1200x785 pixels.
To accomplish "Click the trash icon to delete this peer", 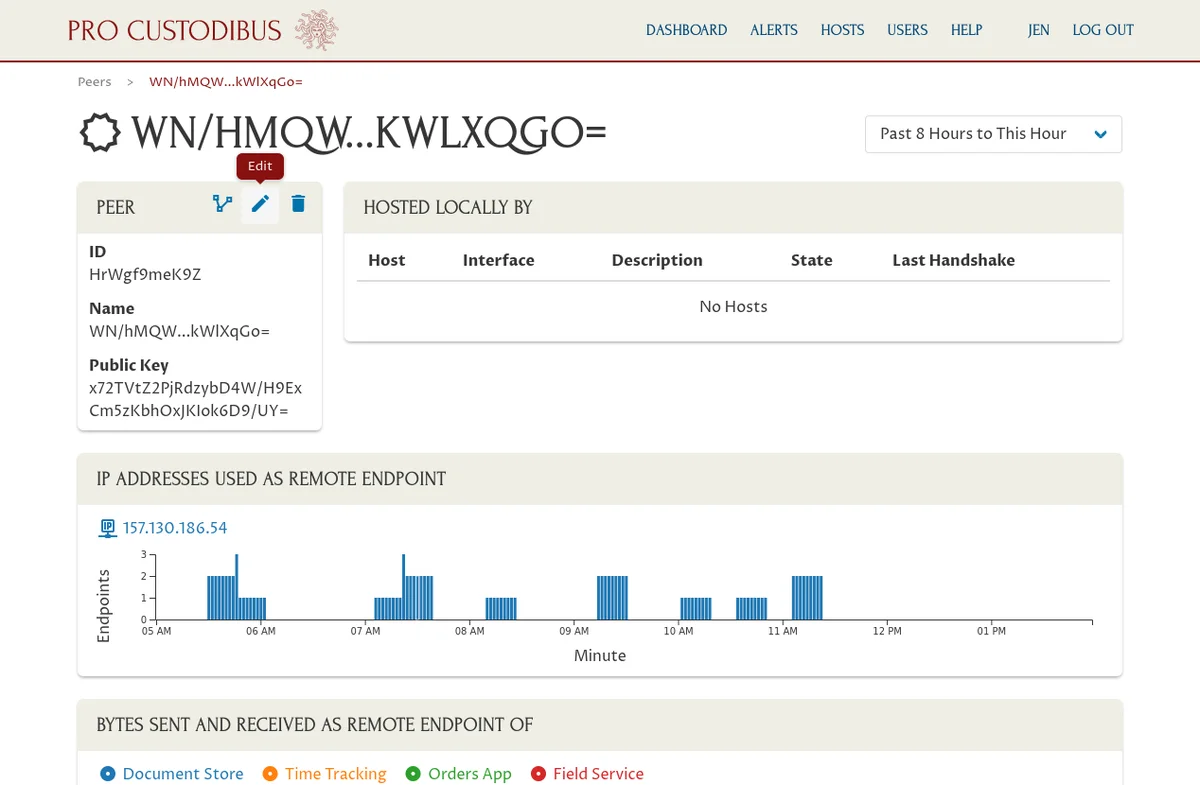I will [x=297, y=204].
